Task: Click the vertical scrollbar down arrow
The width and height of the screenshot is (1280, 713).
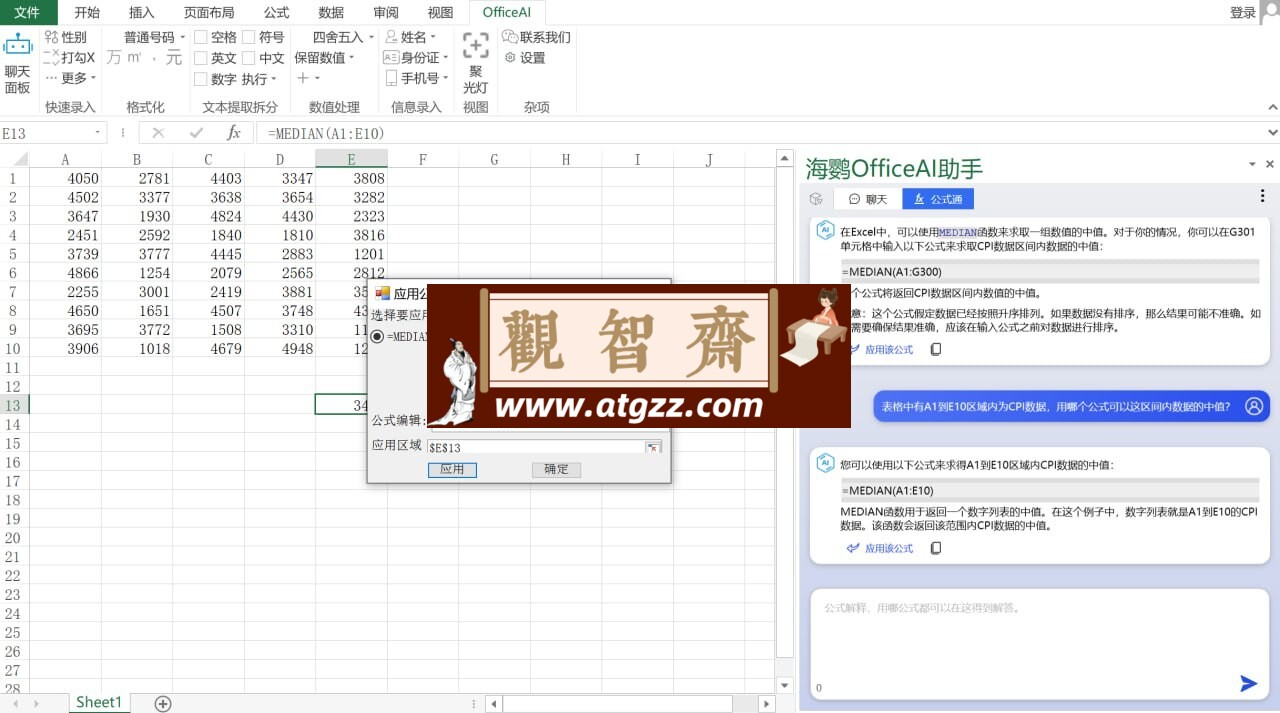Action: coord(785,685)
